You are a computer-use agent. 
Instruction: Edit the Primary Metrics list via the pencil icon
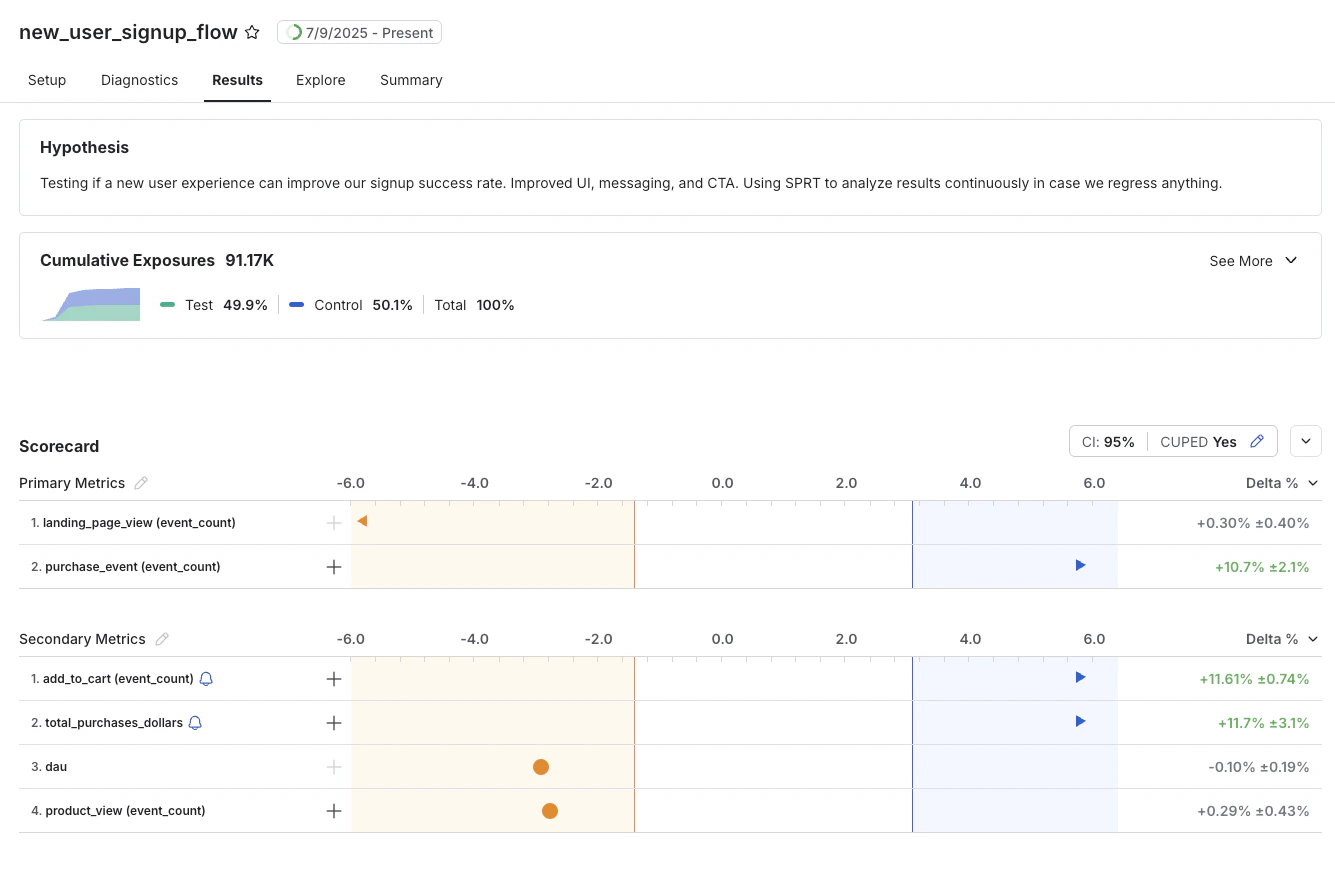tap(140, 483)
